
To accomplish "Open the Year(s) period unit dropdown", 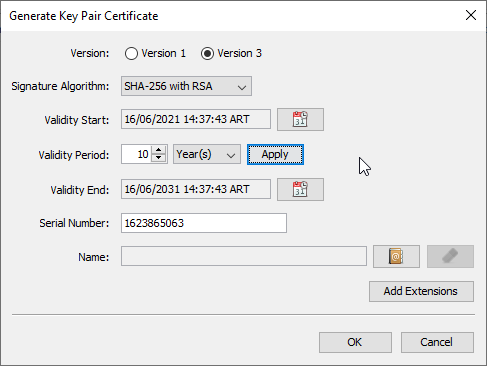I will pos(207,154).
